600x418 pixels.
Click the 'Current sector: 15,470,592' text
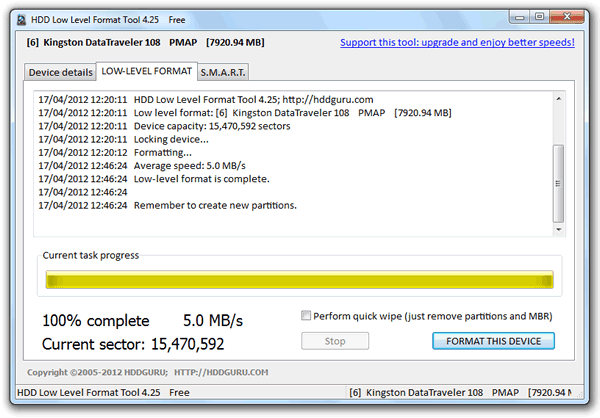133,344
